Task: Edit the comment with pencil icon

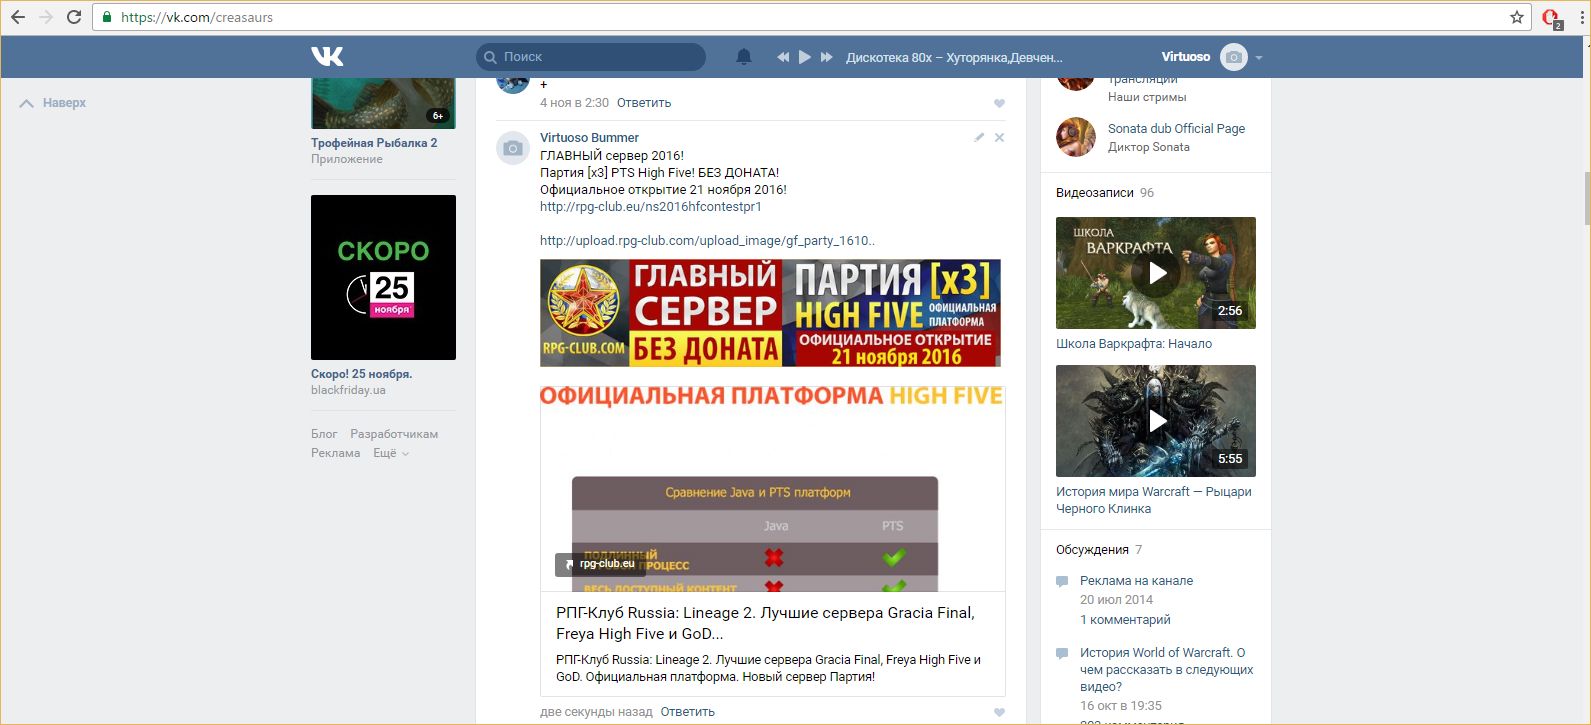Action: point(979,138)
